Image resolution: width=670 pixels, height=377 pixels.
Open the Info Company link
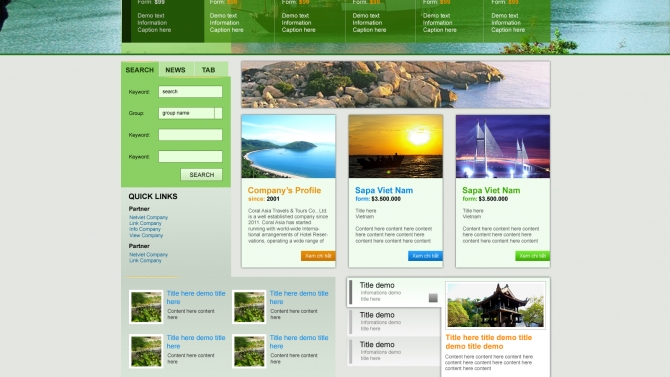[x=145, y=229]
